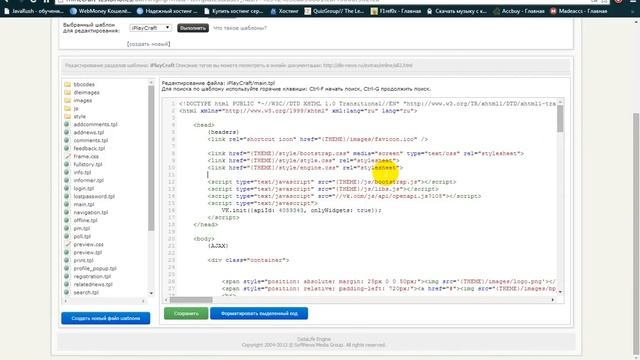Click the JavaRush bookmark icon

pyautogui.click(x=7, y=11)
